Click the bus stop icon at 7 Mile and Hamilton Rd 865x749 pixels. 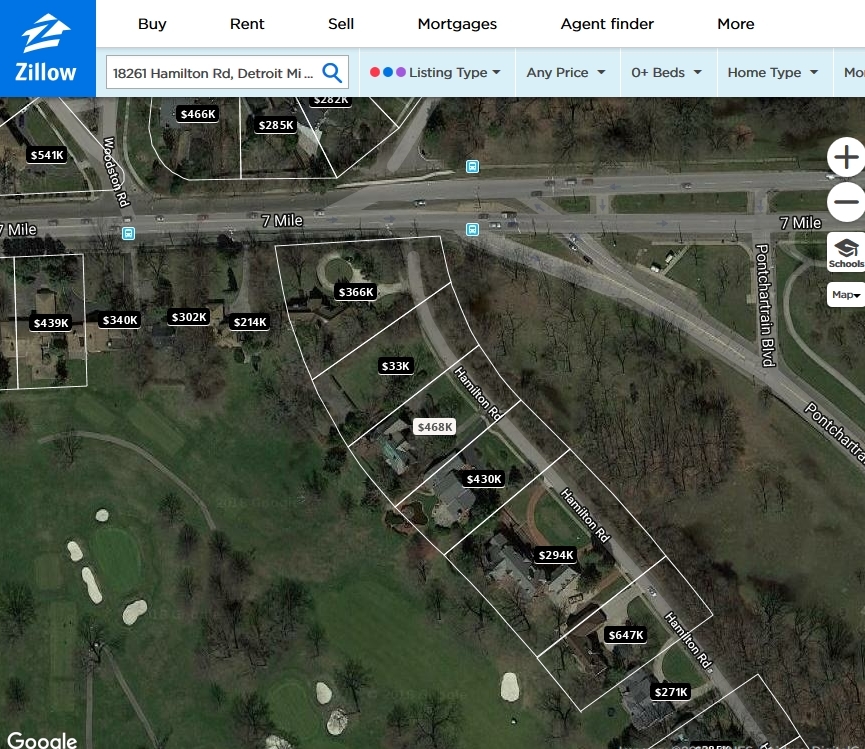click(472, 229)
